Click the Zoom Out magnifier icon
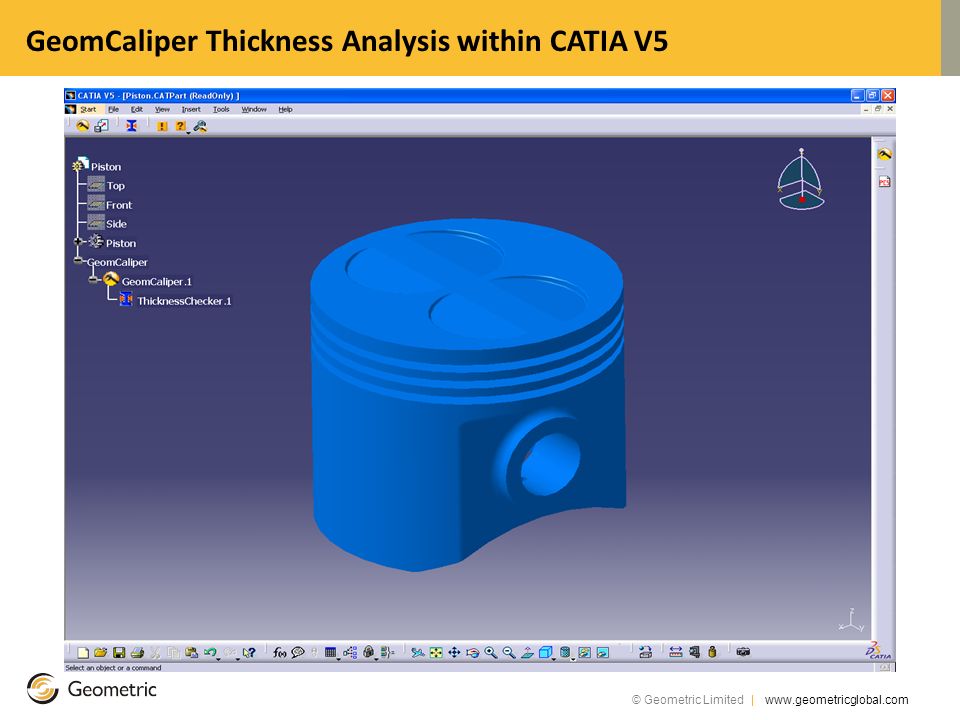960x720 pixels. pyautogui.click(x=509, y=653)
